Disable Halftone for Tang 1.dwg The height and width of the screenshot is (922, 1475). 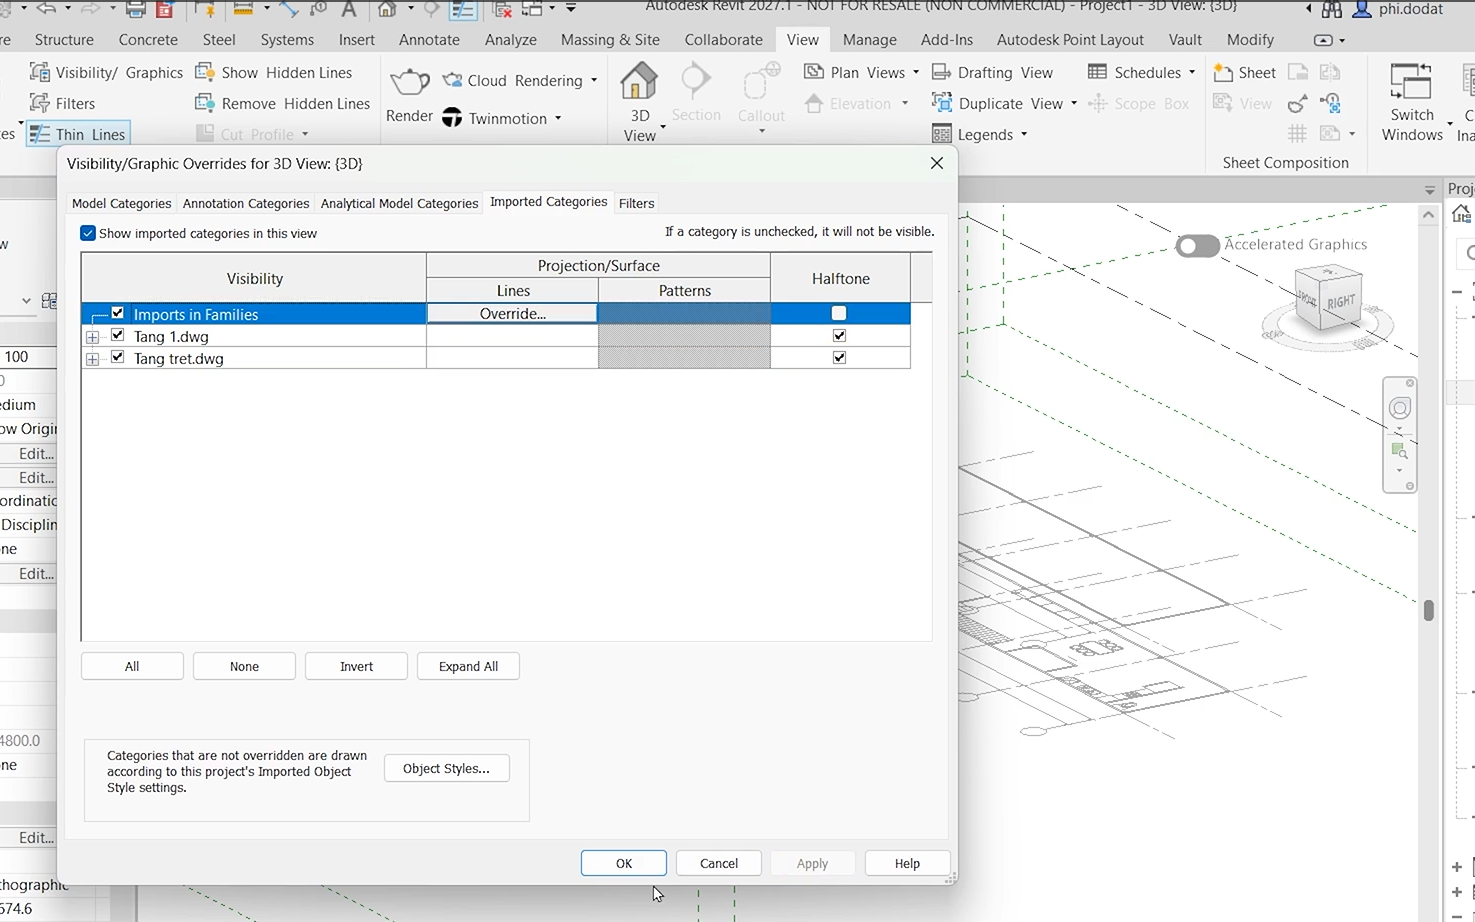point(839,335)
